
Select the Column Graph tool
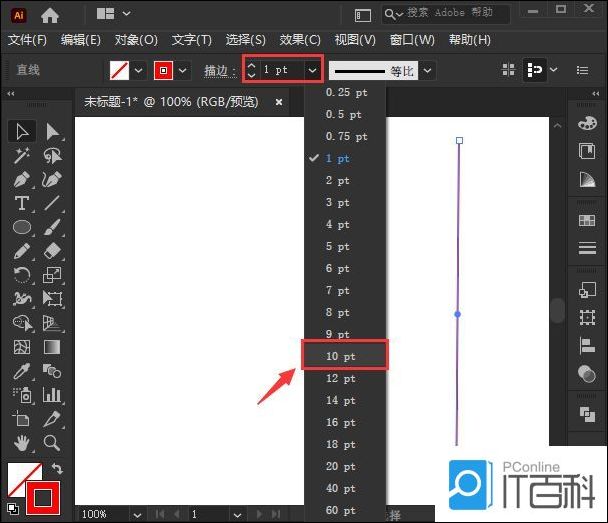[52, 395]
